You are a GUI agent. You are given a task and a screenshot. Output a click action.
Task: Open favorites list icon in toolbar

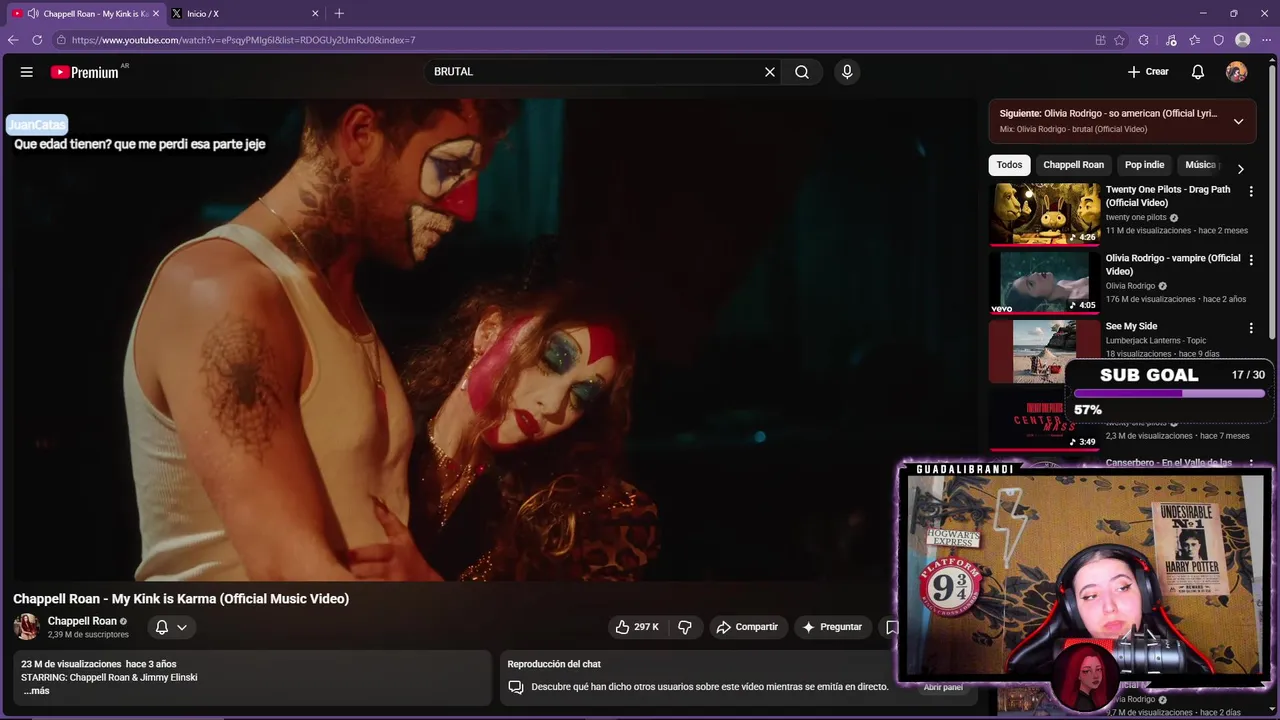click(1194, 40)
